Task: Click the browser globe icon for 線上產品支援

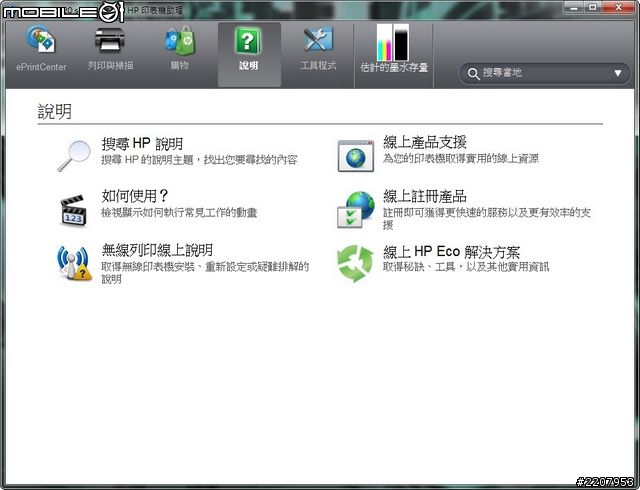Action: click(356, 156)
